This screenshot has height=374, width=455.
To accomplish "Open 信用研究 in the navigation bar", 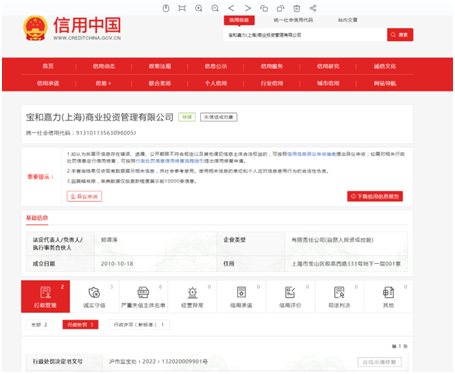I will 328,66.
